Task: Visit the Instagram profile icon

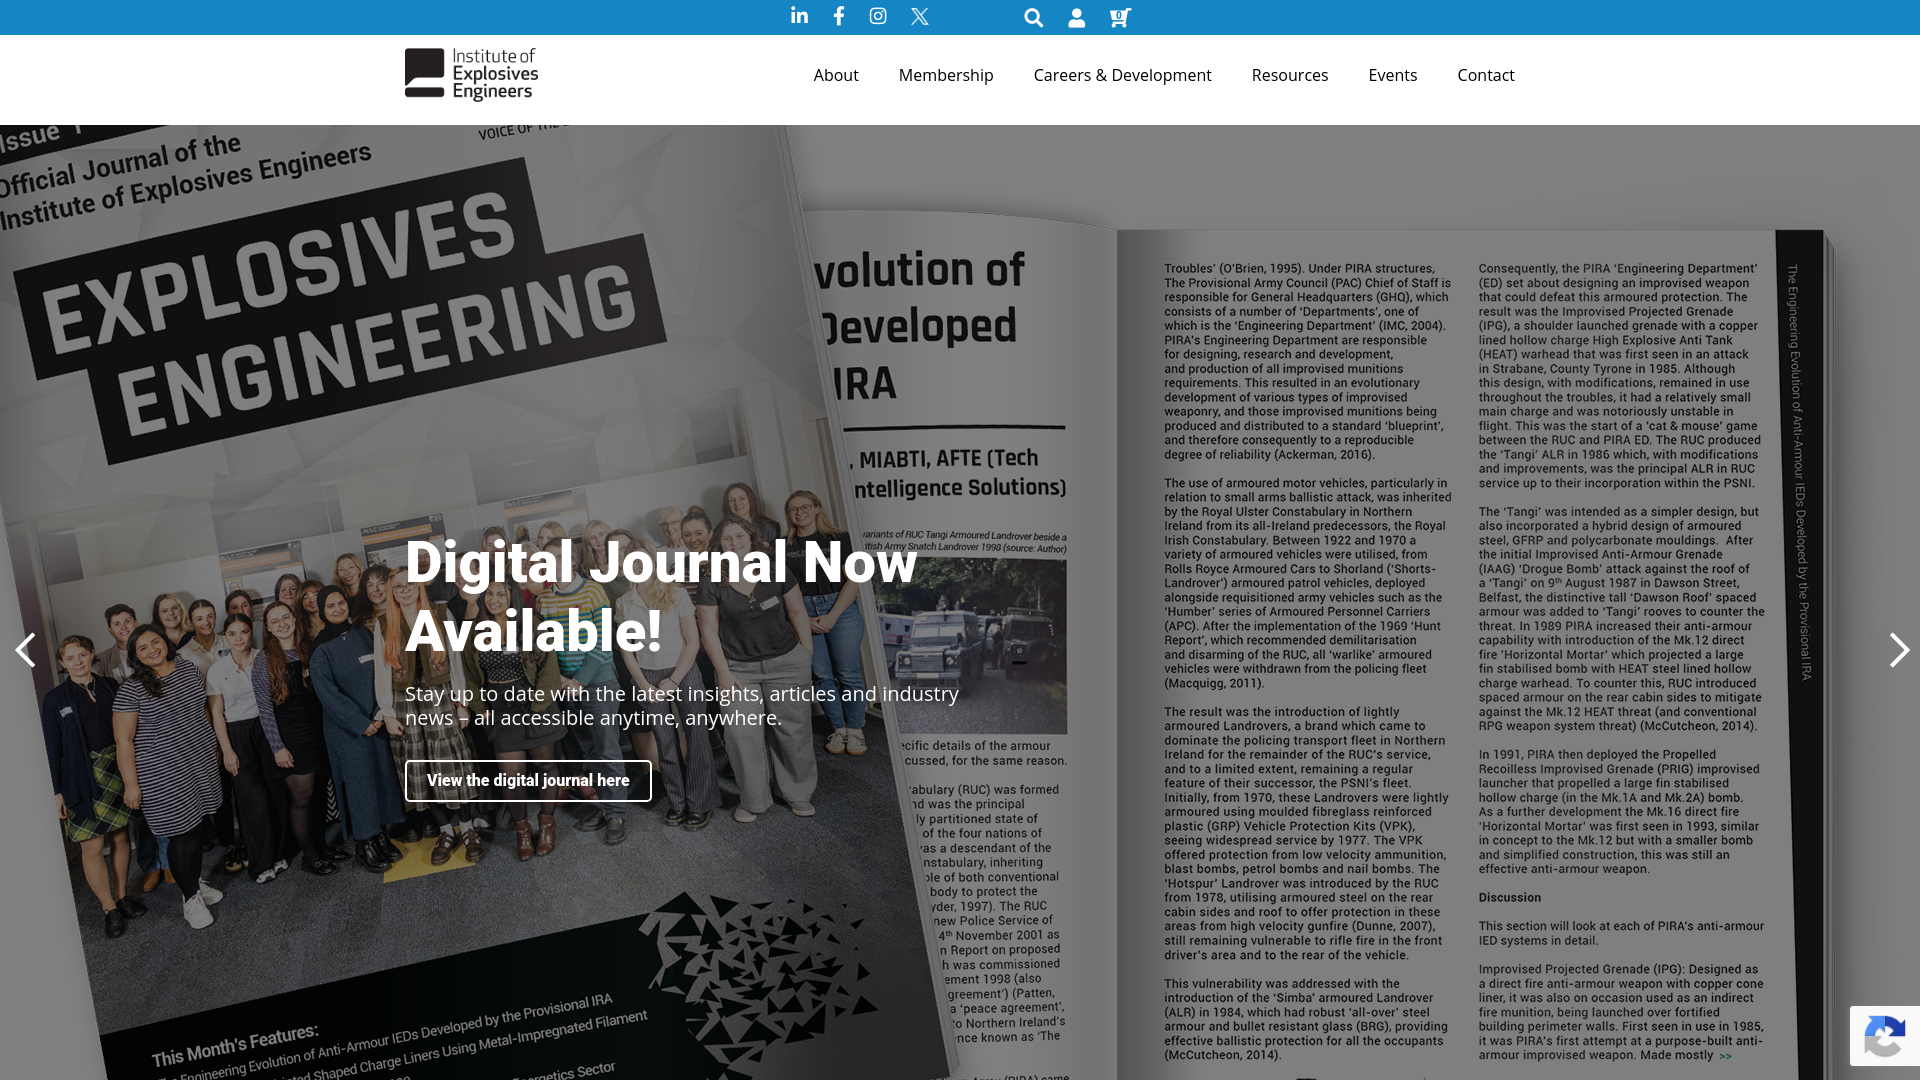Action: coord(878,16)
